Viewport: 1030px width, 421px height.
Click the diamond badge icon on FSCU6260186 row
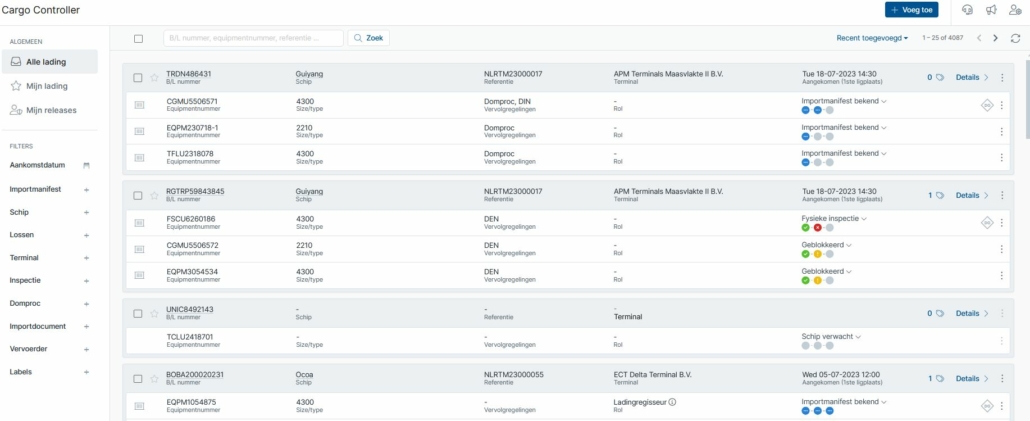pos(987,223)
